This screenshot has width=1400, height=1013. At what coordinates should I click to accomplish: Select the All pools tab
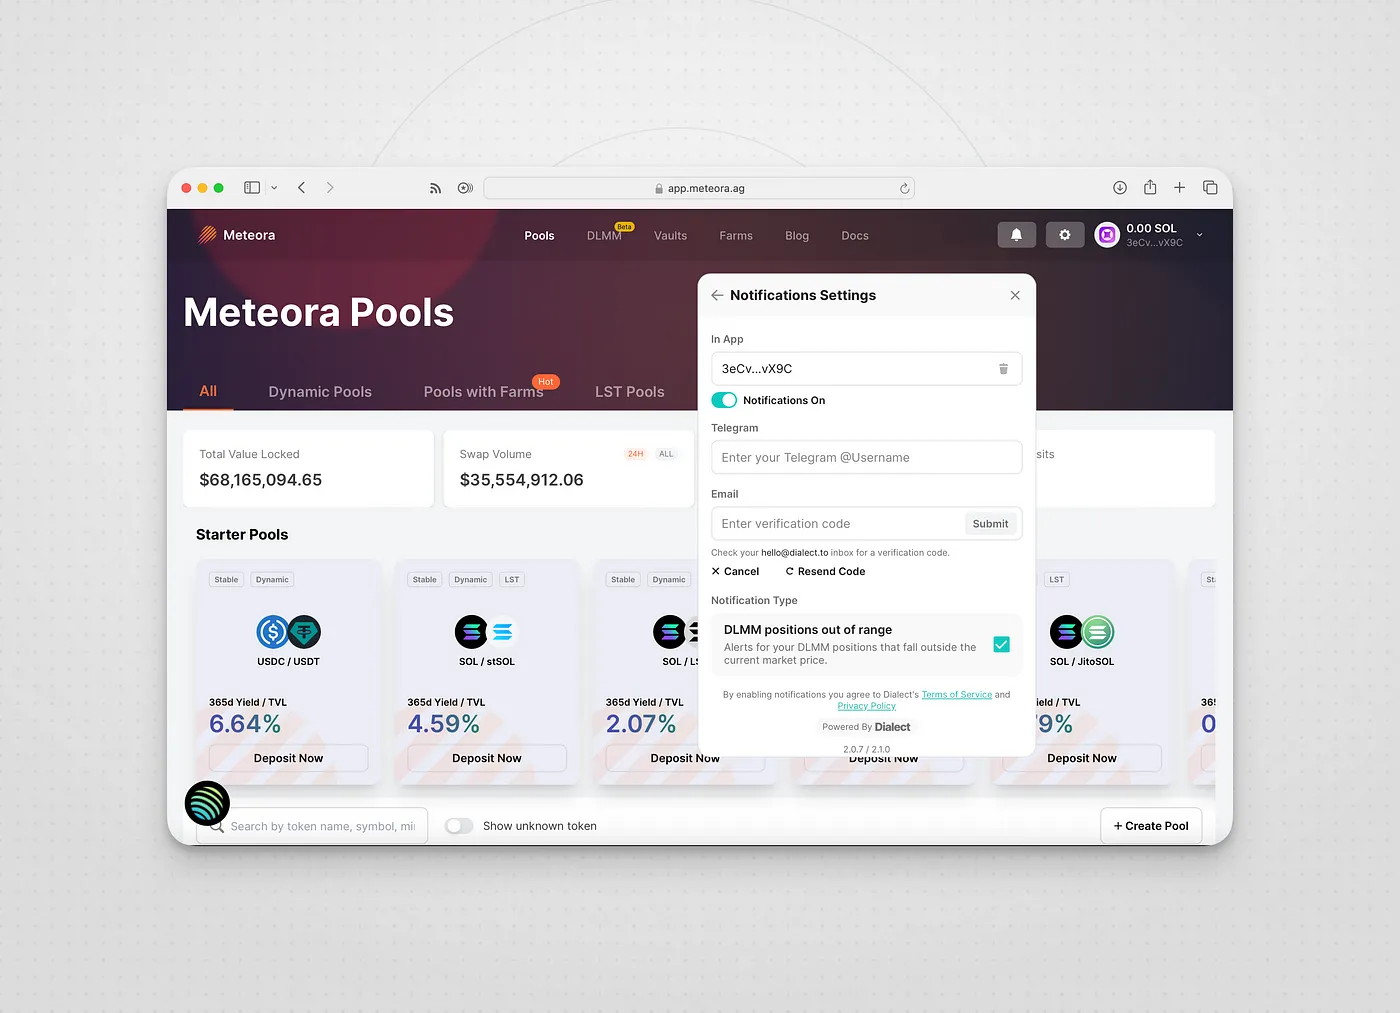pyautogui.click(x=208, y=391)
